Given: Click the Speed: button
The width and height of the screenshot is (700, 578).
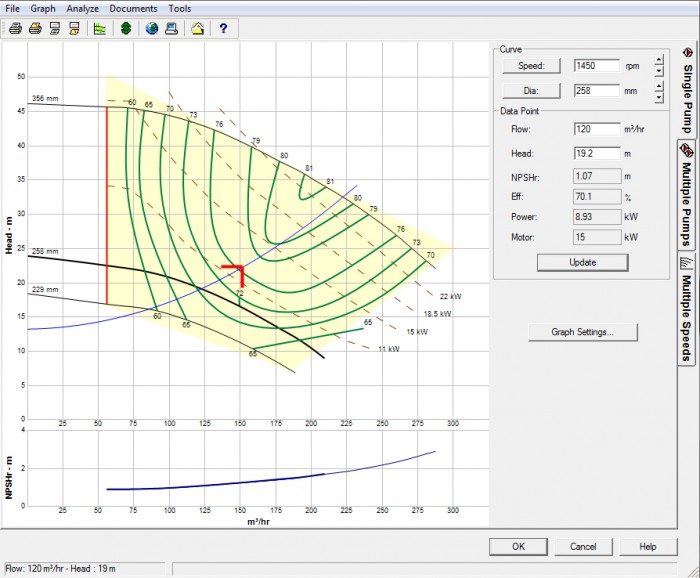Looking at the screenshot, I should pos(531,66).
